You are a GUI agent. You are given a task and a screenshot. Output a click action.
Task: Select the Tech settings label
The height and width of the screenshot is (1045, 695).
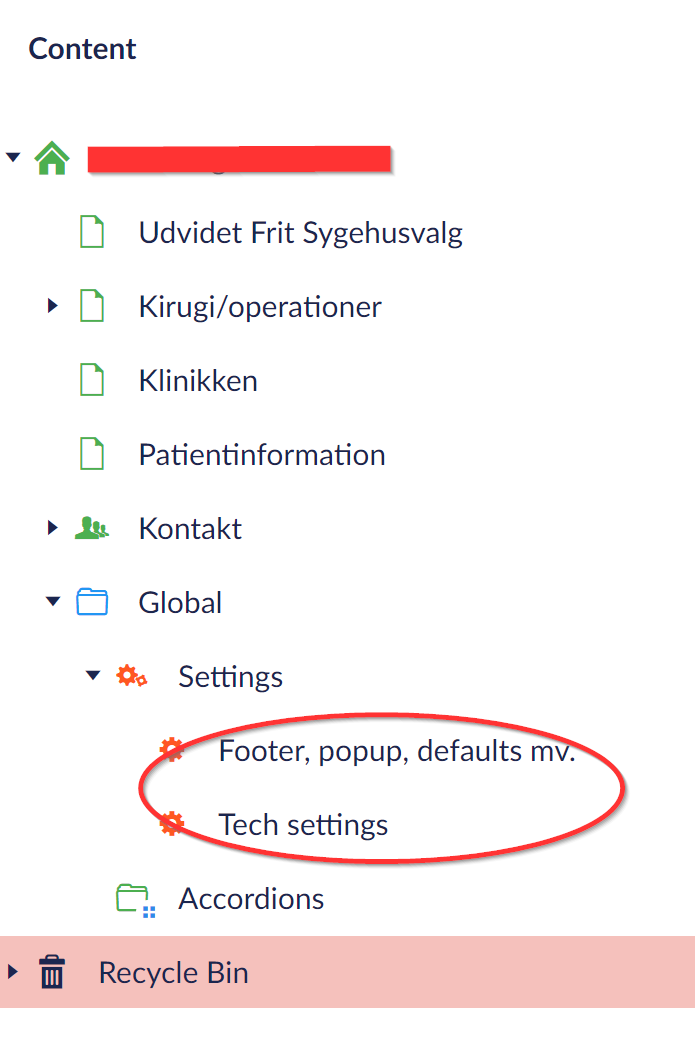303,825
